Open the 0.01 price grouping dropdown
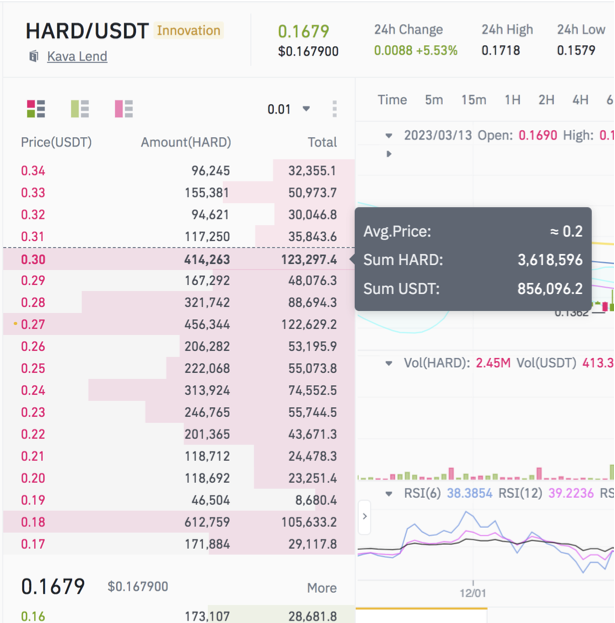The width and height of the screenshot is (615, 623). (288, 109)
